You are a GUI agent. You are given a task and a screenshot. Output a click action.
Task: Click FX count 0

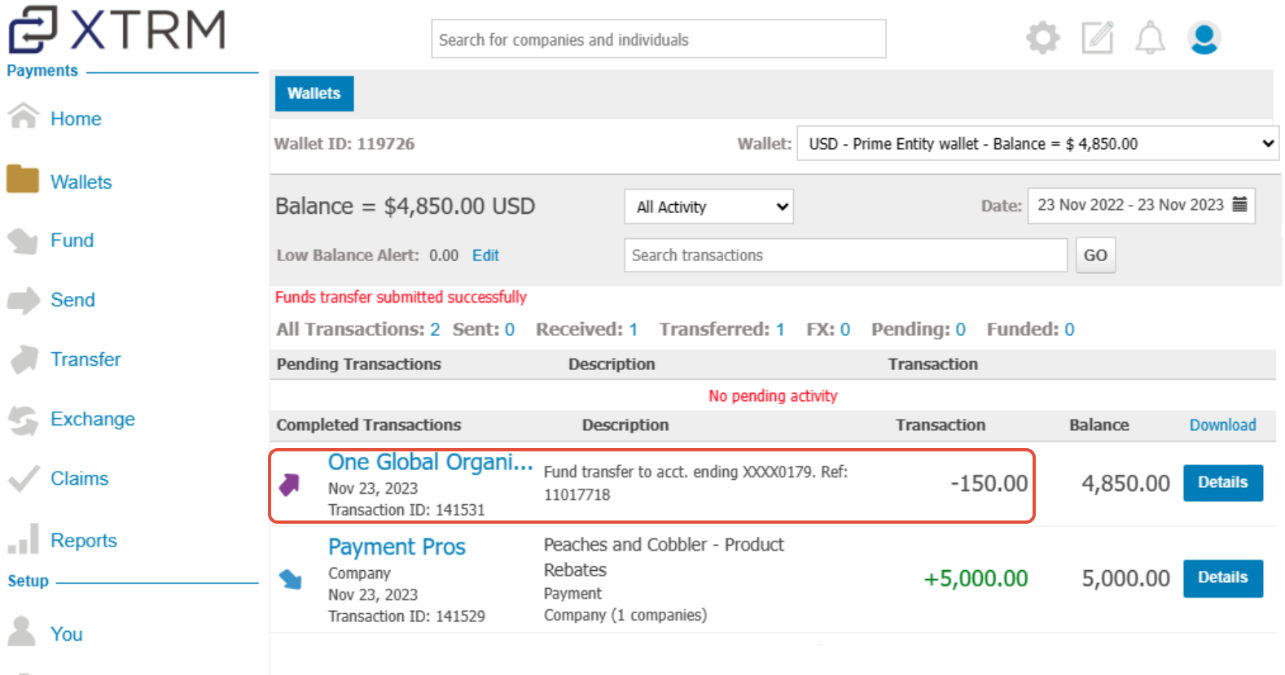[x=845, y=329]
